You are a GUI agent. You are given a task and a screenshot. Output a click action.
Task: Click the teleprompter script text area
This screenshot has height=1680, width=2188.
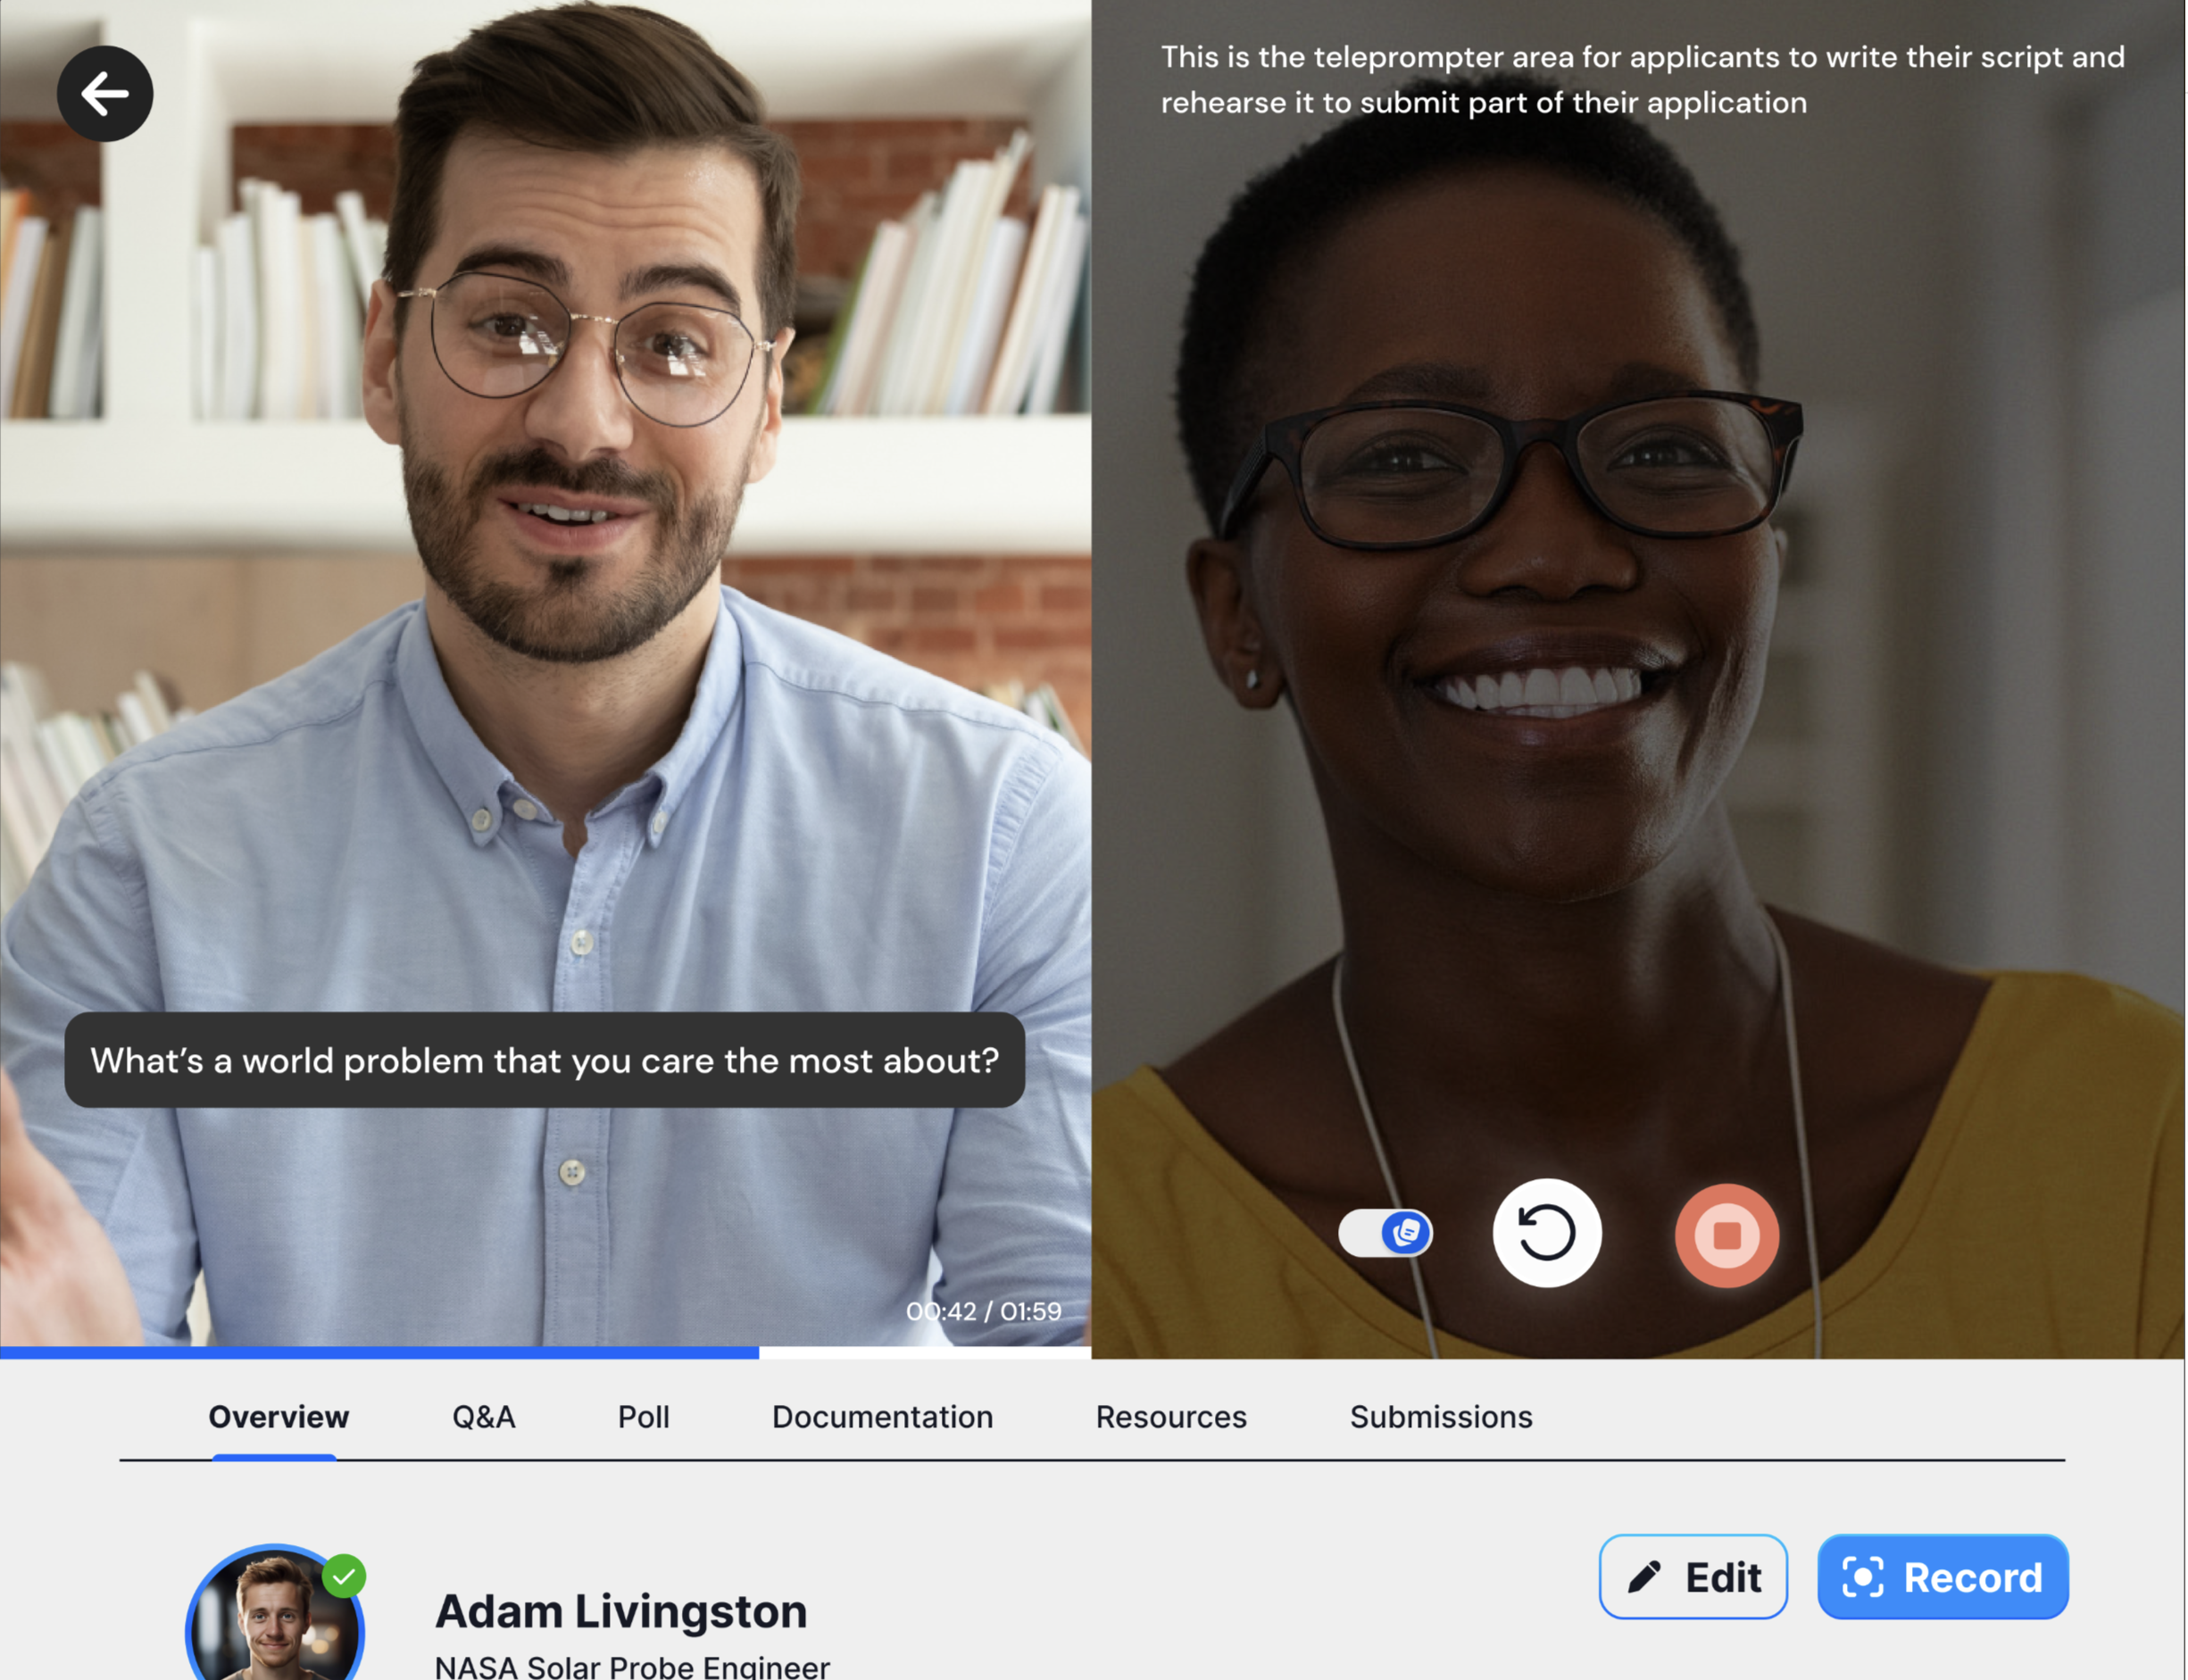click(1640, 80)
